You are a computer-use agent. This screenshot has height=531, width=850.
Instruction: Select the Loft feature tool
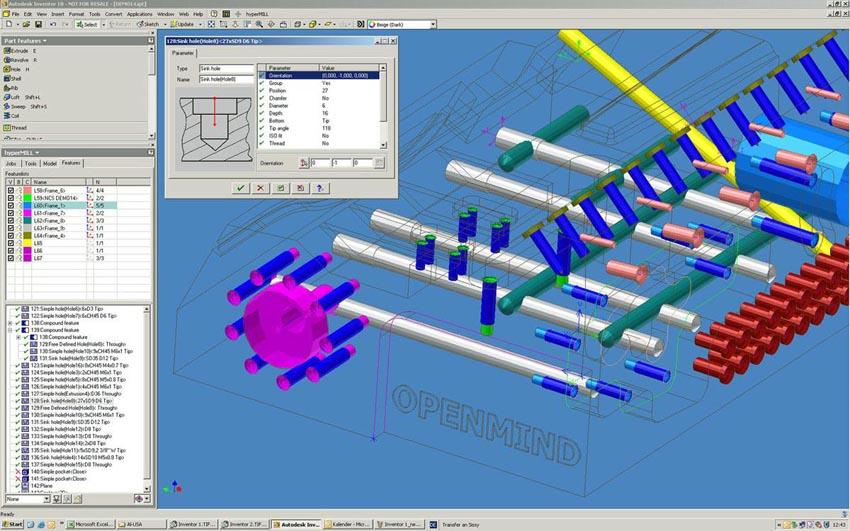point(22,97)
